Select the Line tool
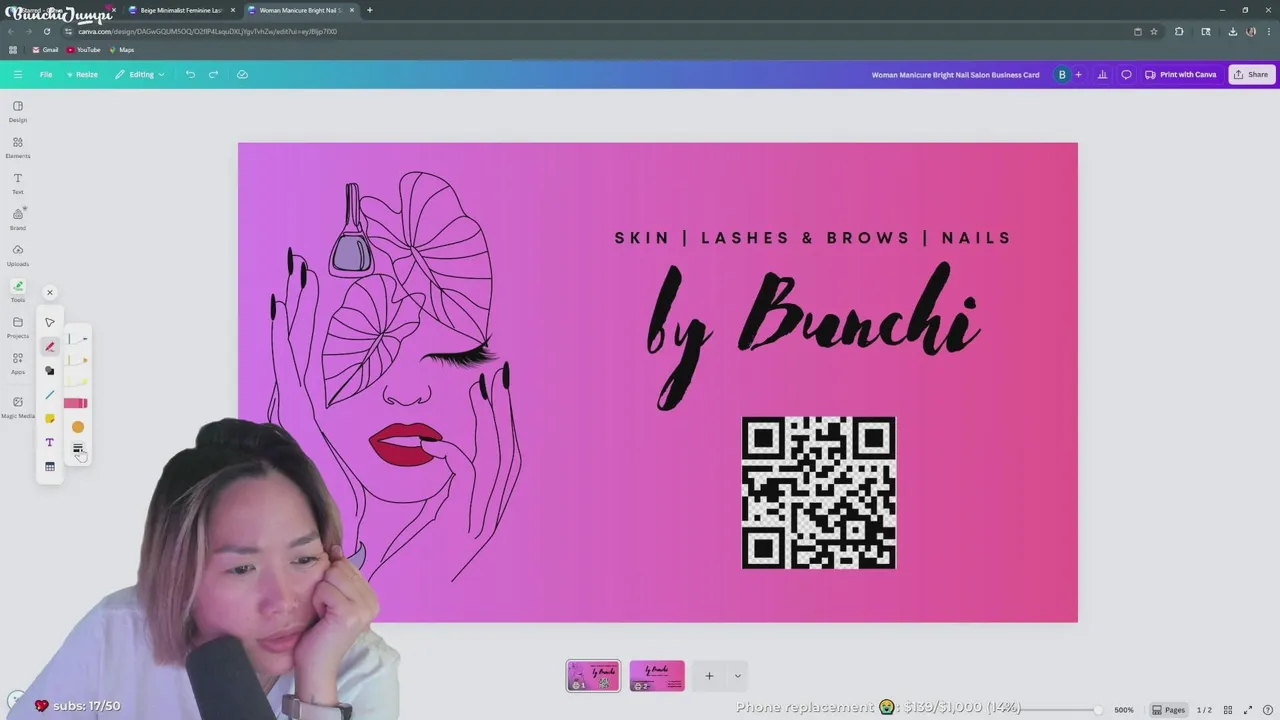 (x=50, y=395)
